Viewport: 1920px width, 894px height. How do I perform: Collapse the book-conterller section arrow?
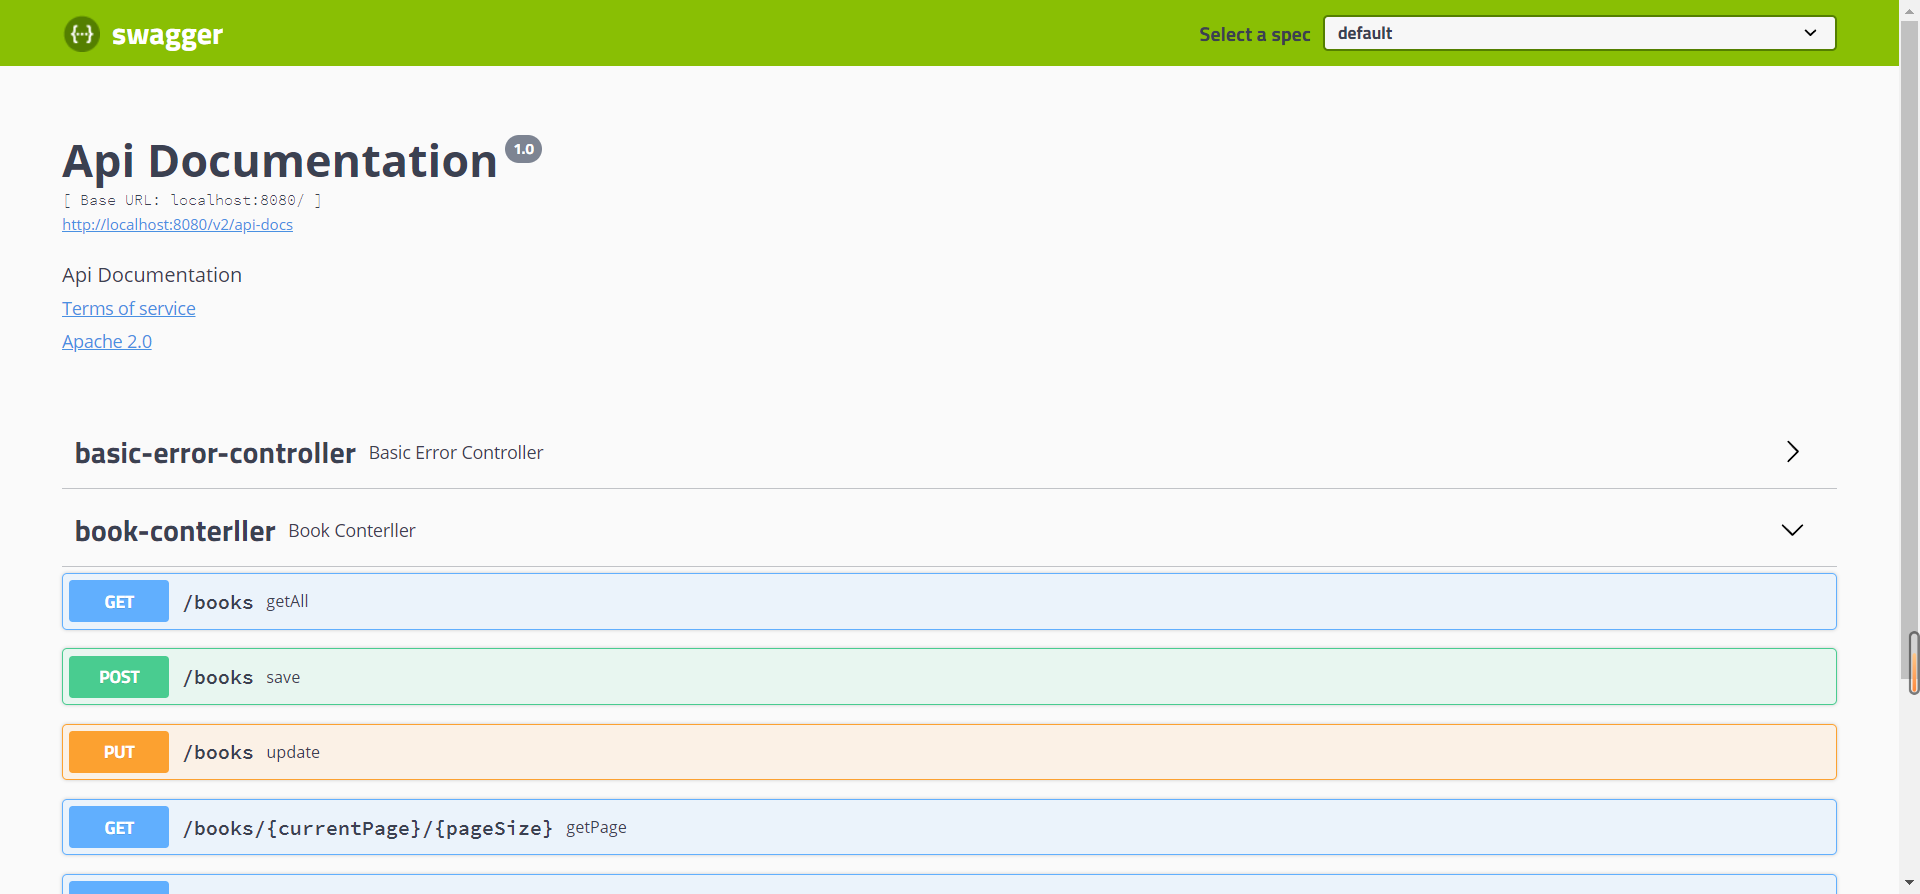point(1792,530)
